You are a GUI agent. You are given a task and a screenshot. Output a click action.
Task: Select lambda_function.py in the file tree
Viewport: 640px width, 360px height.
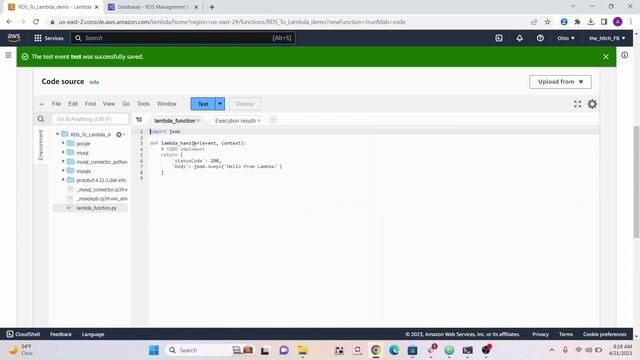96,208
